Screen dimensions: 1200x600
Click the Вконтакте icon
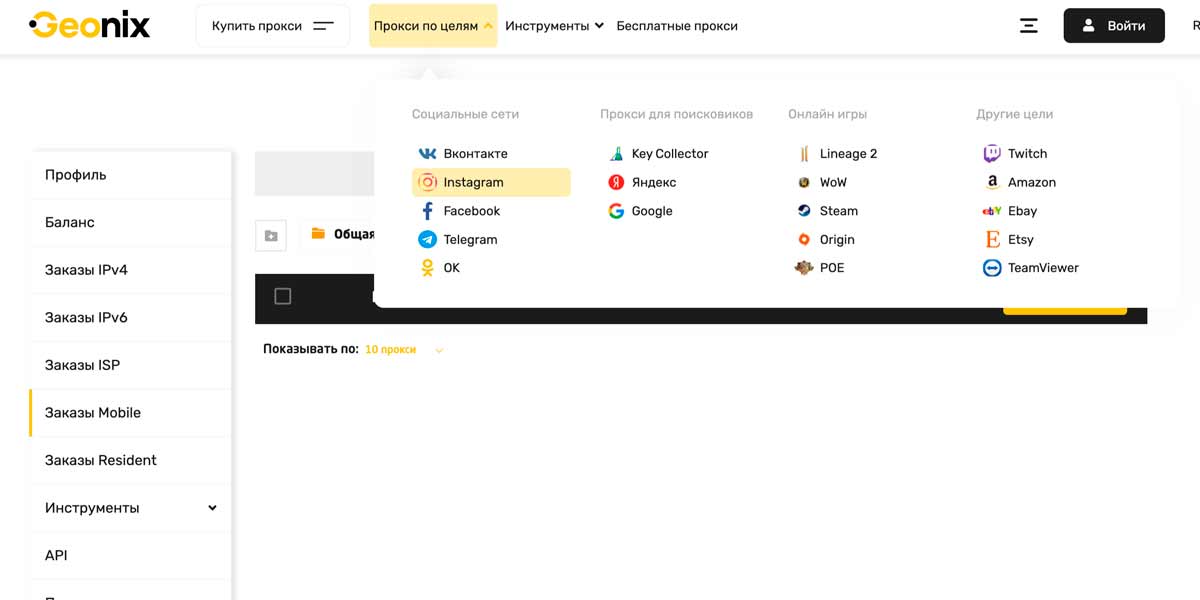click(427, 154)
